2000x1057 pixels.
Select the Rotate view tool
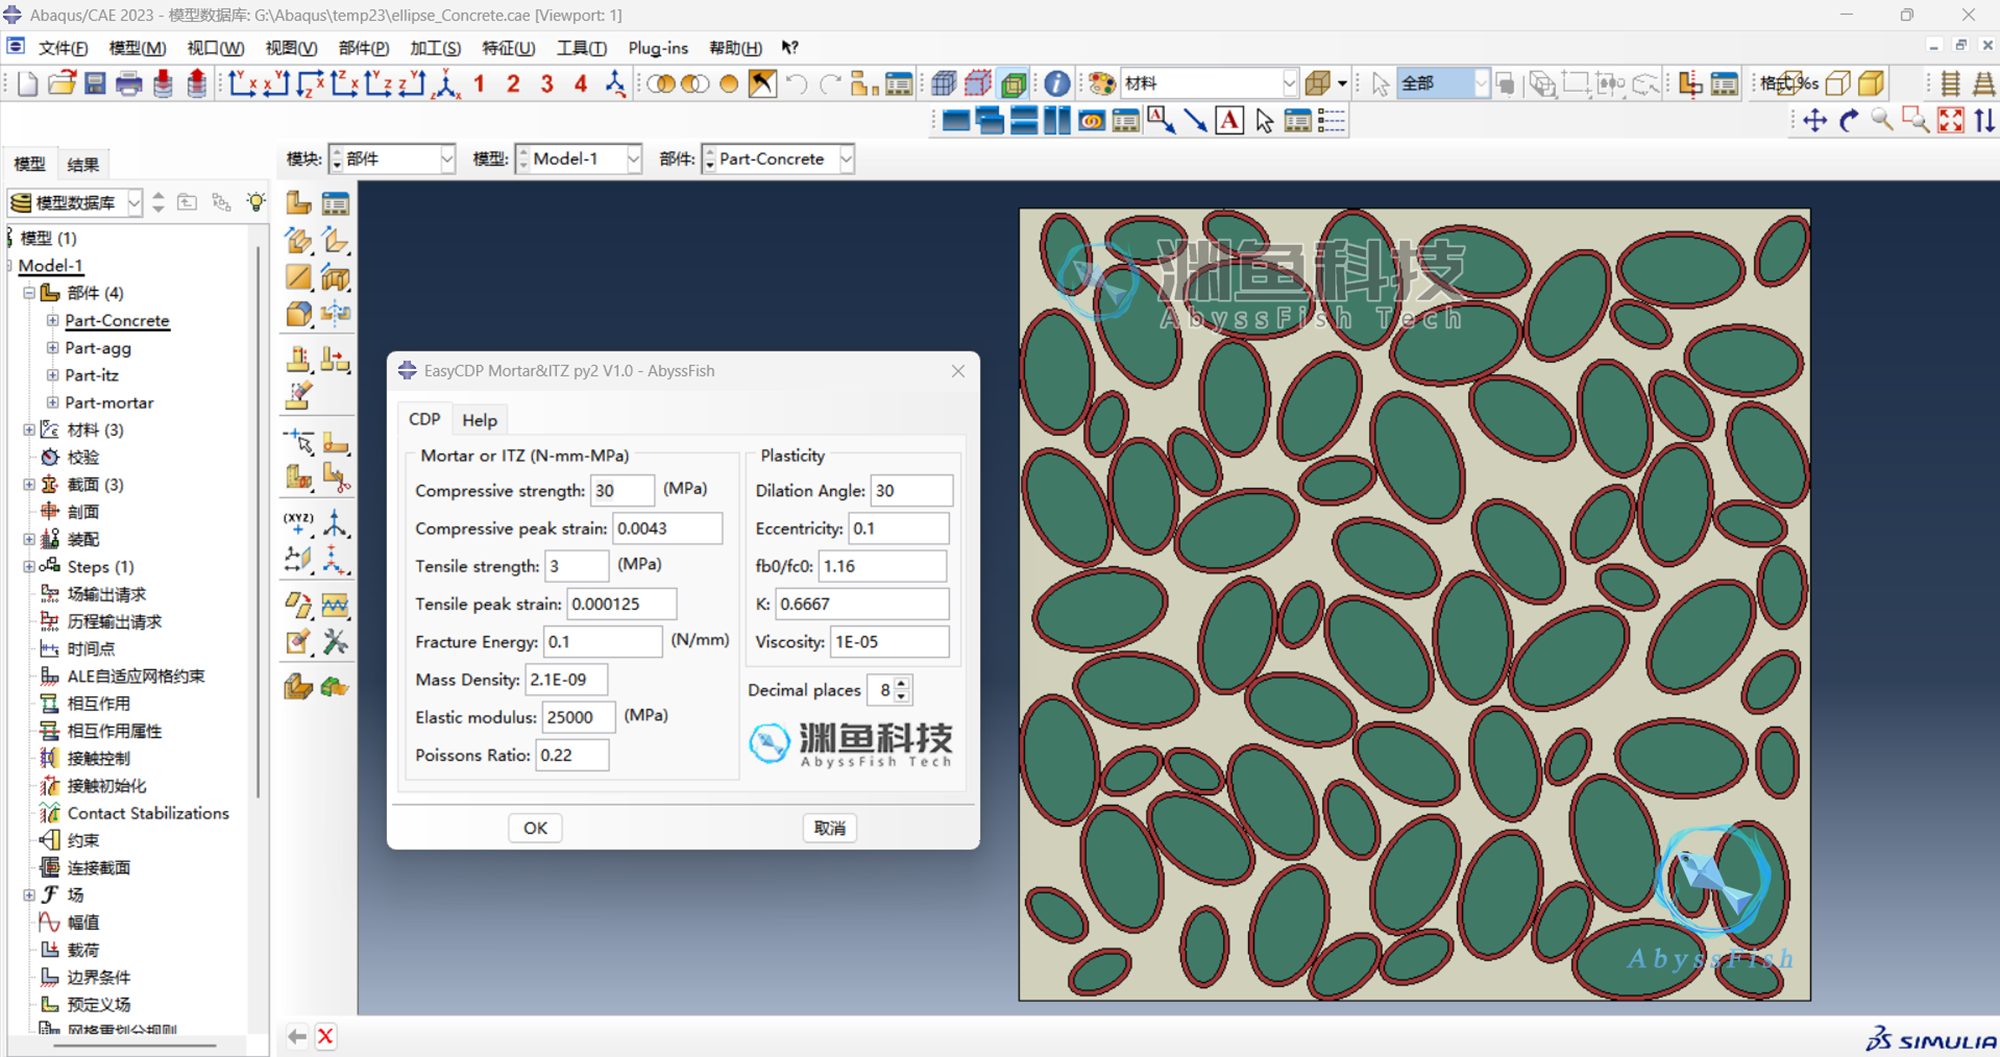coord(1849,121)
